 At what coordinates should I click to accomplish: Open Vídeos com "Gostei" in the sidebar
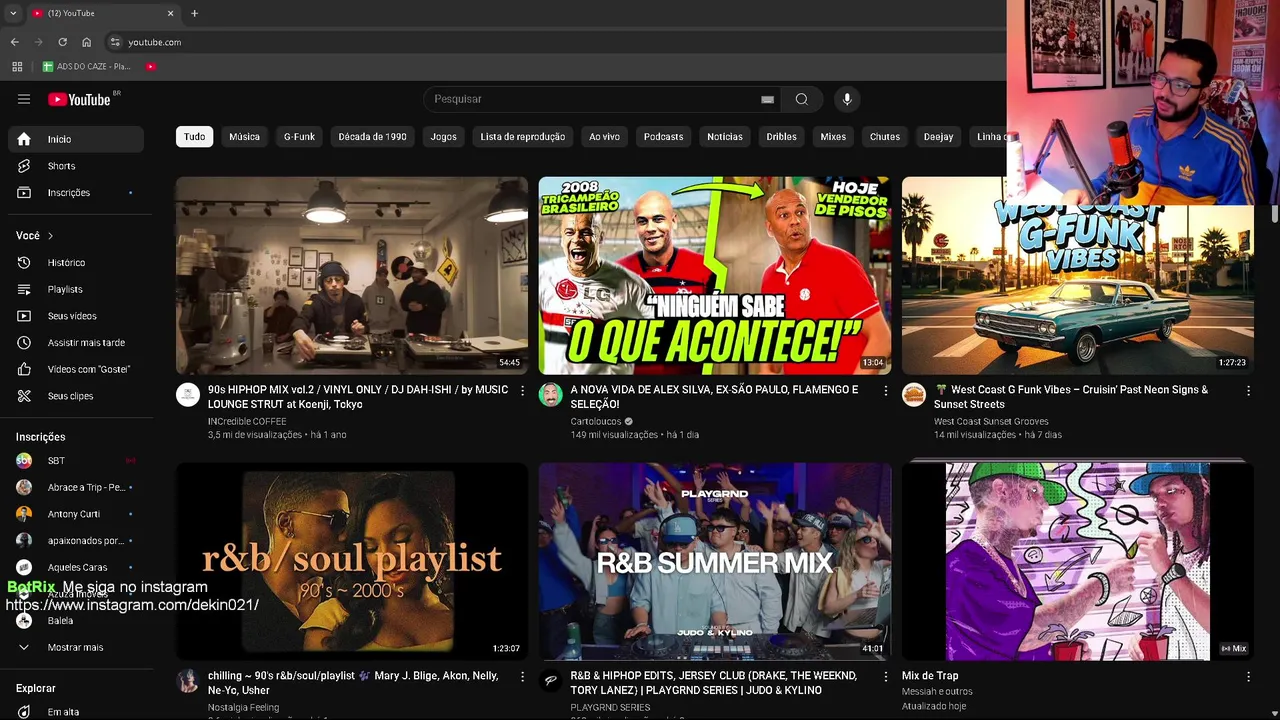(x=76, y=369)
